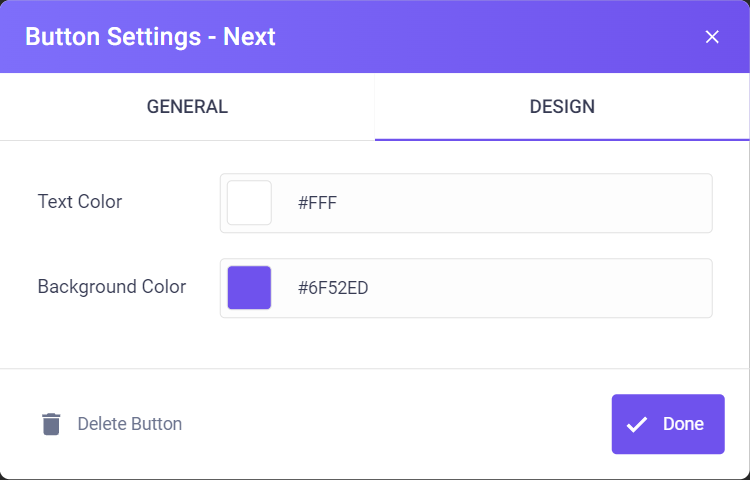Switch to the GENERAL tab

coord(187,107)
